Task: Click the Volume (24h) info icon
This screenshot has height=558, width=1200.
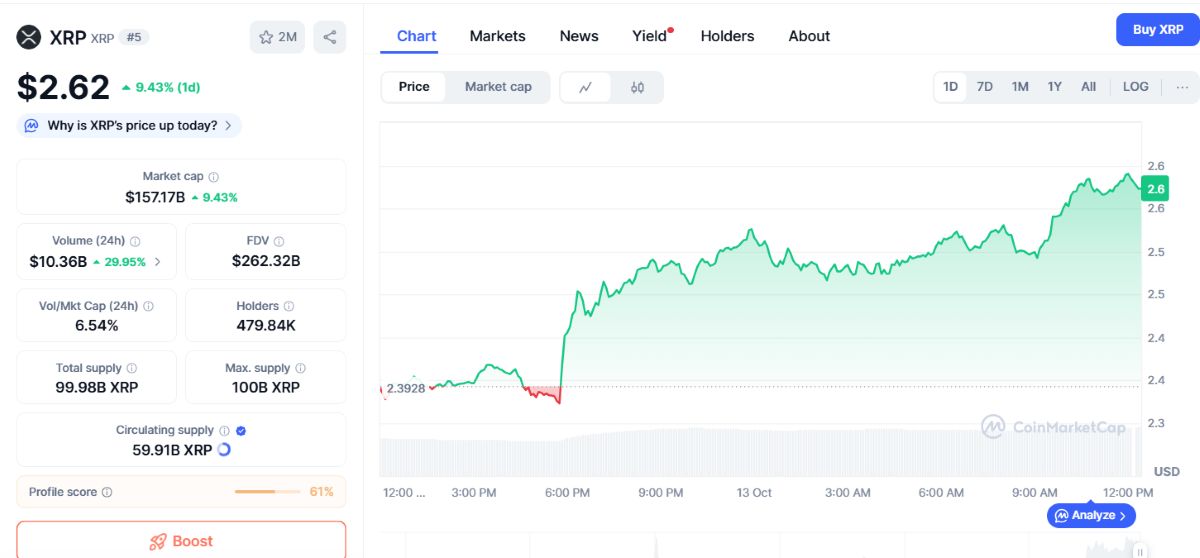Action: pos(135,241)
